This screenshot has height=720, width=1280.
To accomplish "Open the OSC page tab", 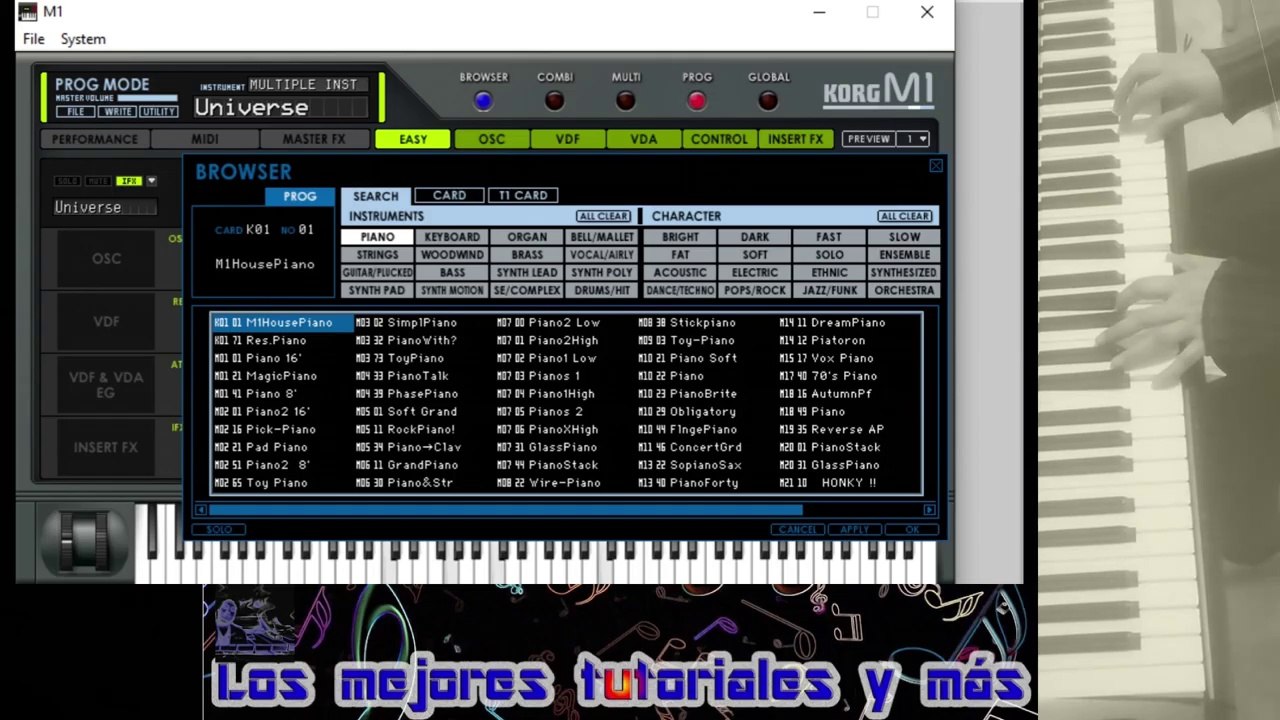I will (x=491, y=139).
